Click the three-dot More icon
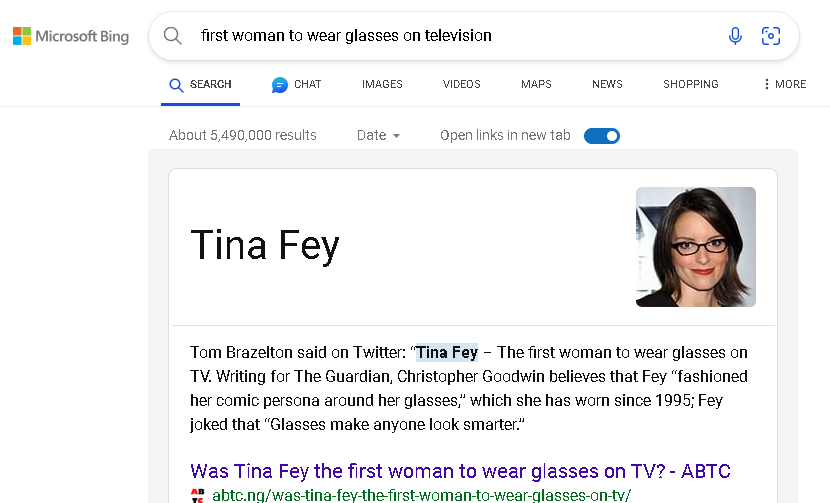The image size is (830, 503). 767,85
